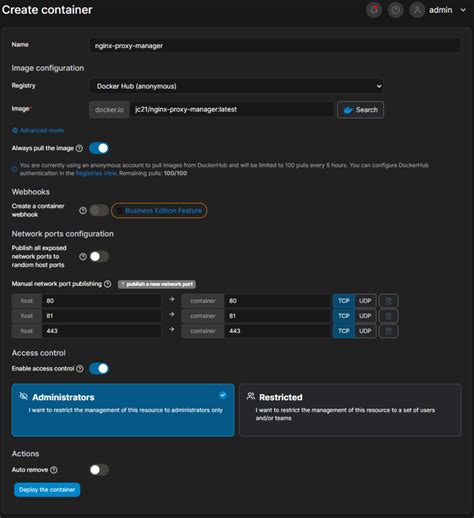Toggle the Auto remove switch
This screenshot has height=518, width=474.
point(99,470)
